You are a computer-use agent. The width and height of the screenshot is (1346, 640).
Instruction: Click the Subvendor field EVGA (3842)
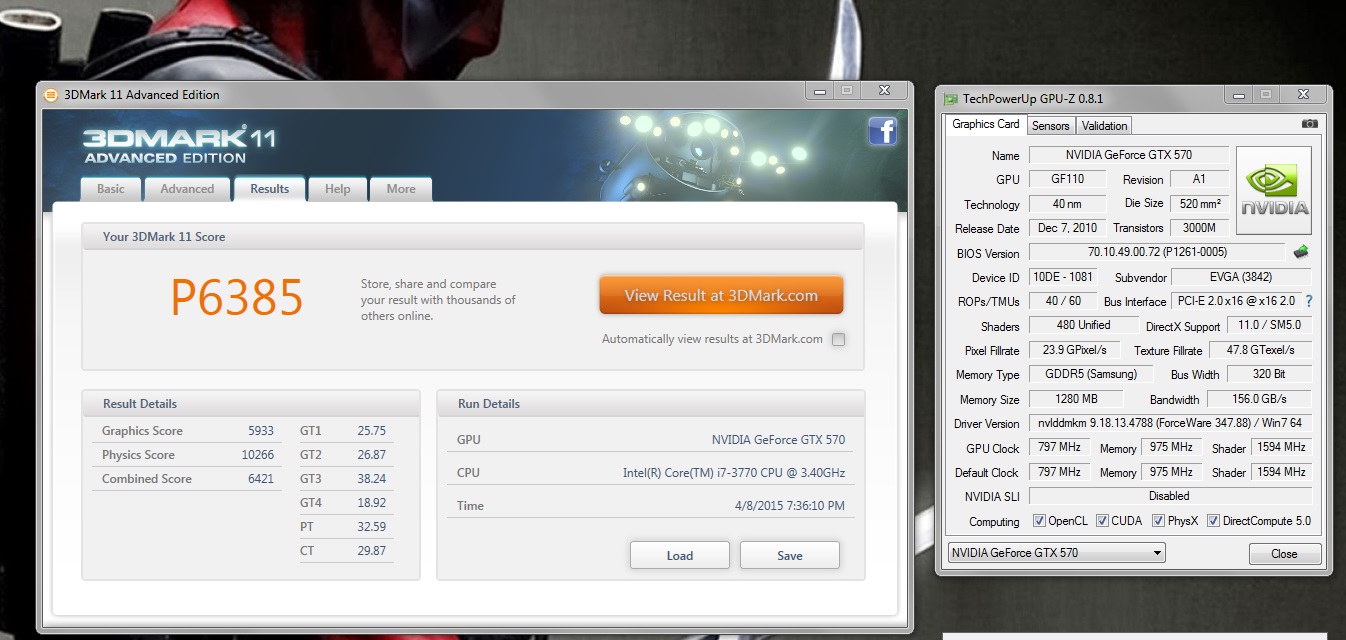[x=1241, y=277]
